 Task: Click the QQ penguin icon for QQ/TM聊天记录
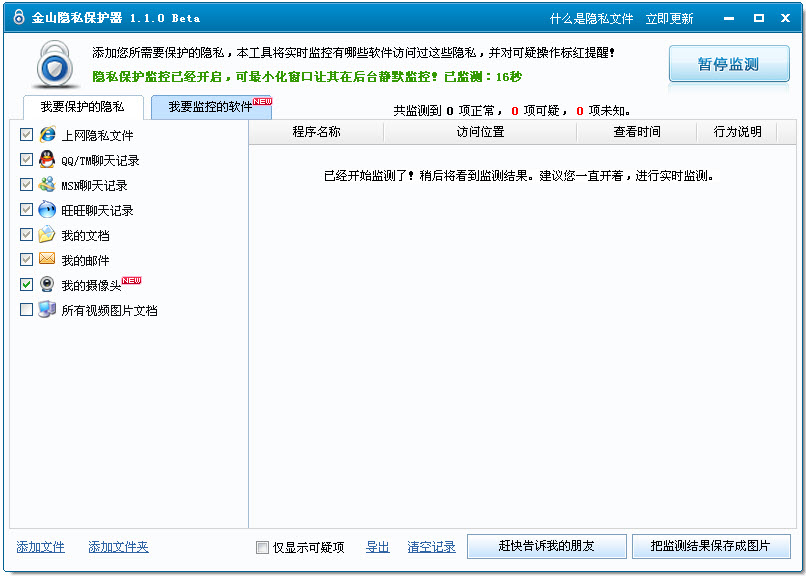coord(47,159)
